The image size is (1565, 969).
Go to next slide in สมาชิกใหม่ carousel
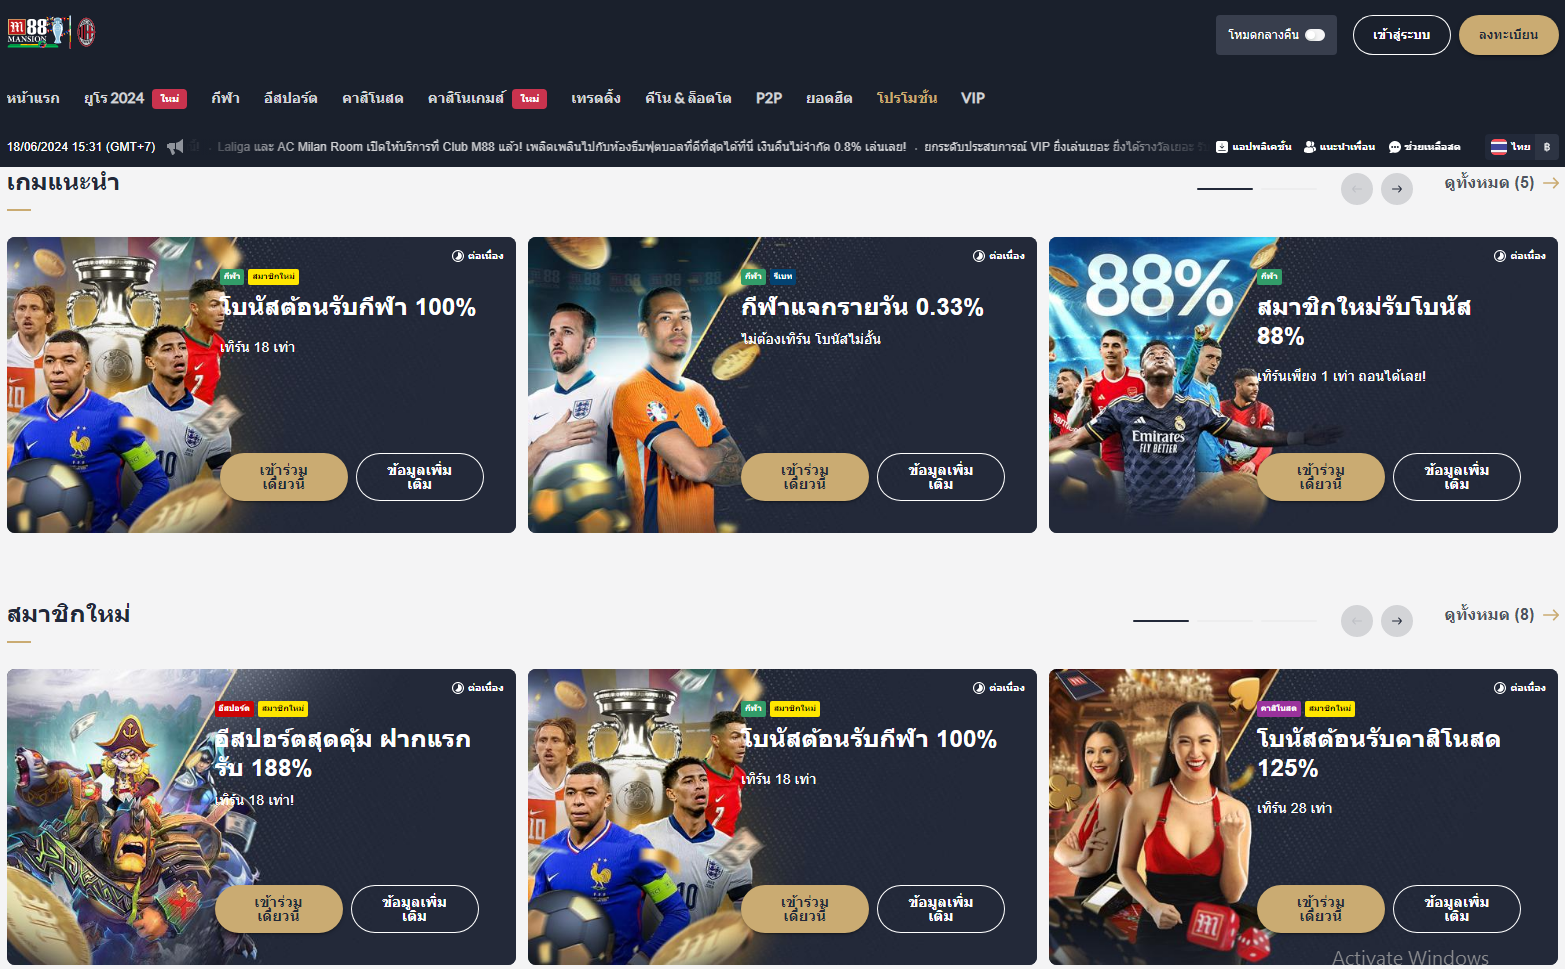[x=1397, y=621]
